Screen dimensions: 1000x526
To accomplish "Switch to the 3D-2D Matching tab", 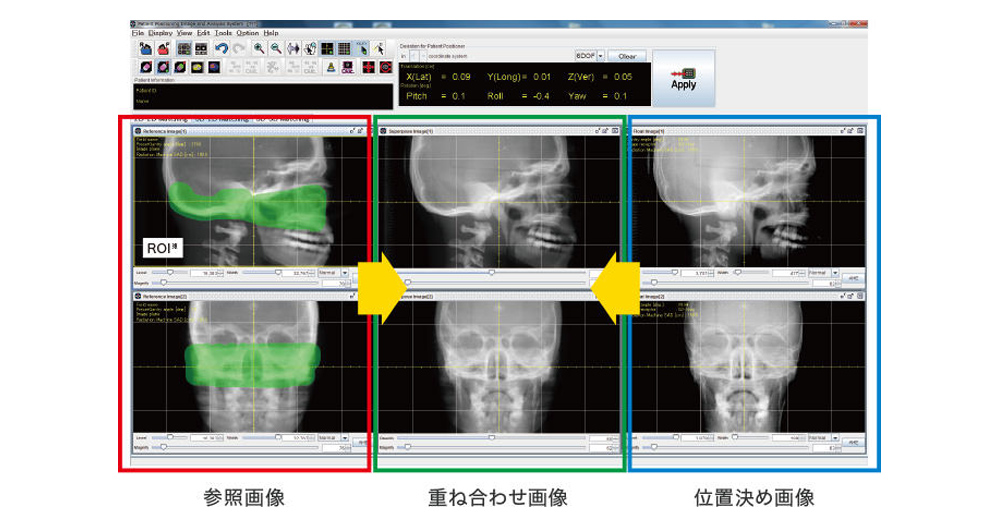I will coord(221,119).
